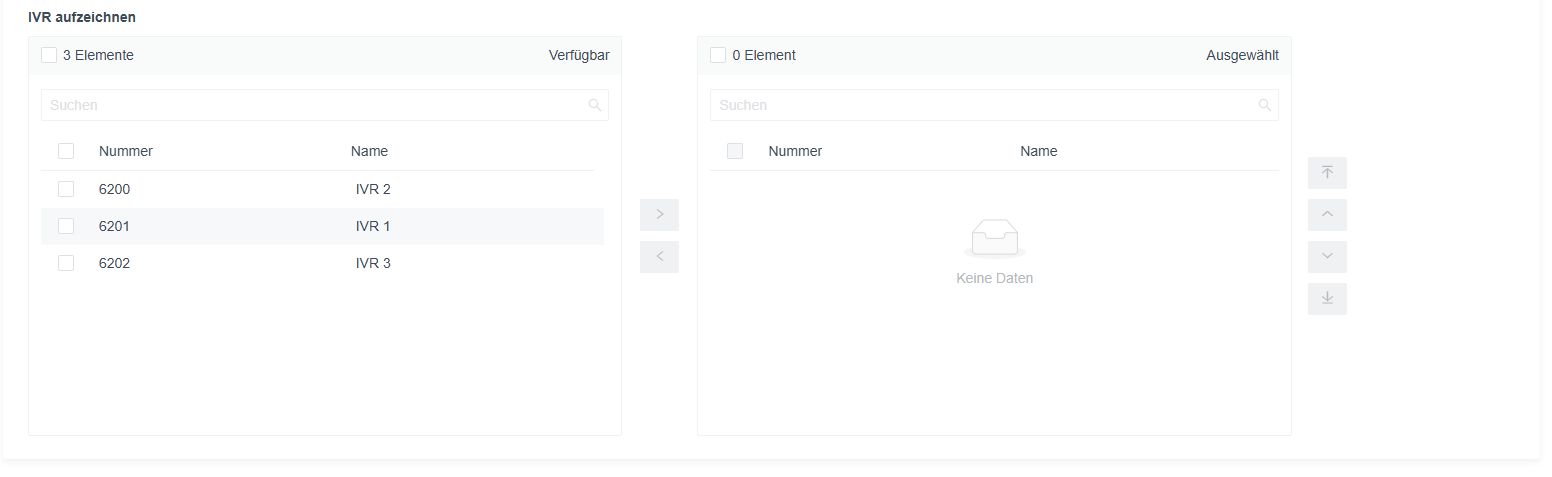Click the move-right arrow transfer button
The width and height of the screenshot is (1552, 477).
pyautogui.click(x=659, y=215)
